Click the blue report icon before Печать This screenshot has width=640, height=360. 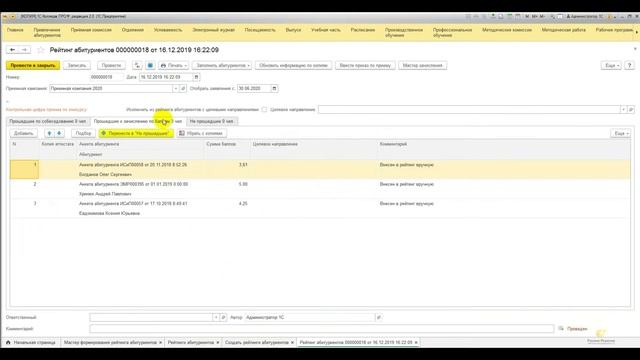click(150, 65)
